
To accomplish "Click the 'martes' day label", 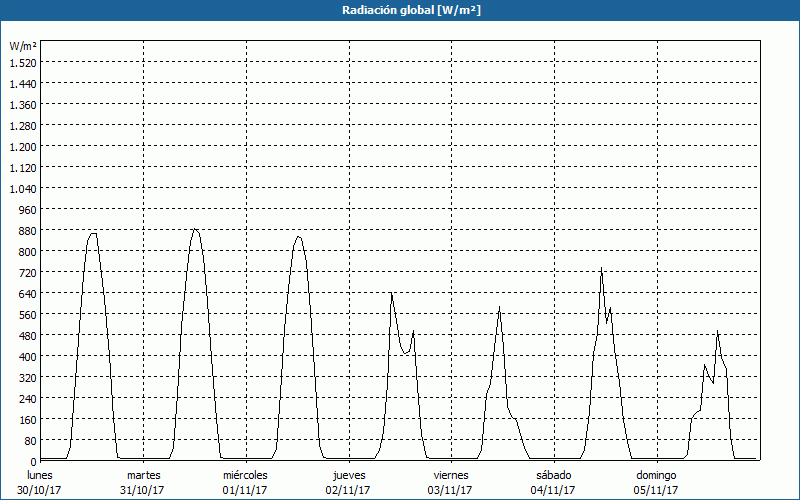I will 143,475.
